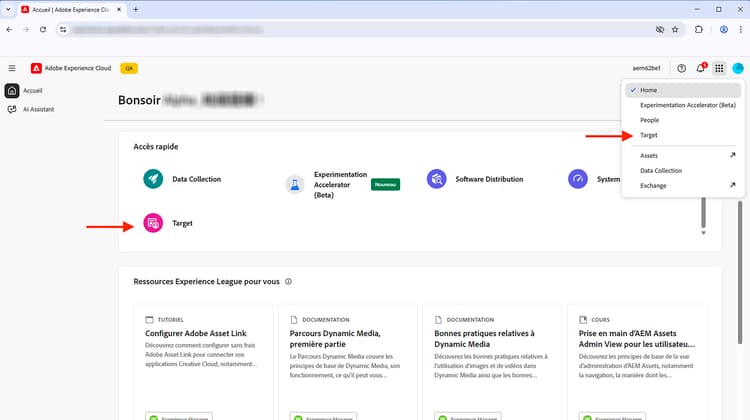The height and width of the screenshot is (420, 750).
Task: Close the Accueil browser tab
Action: coord(119,9)
